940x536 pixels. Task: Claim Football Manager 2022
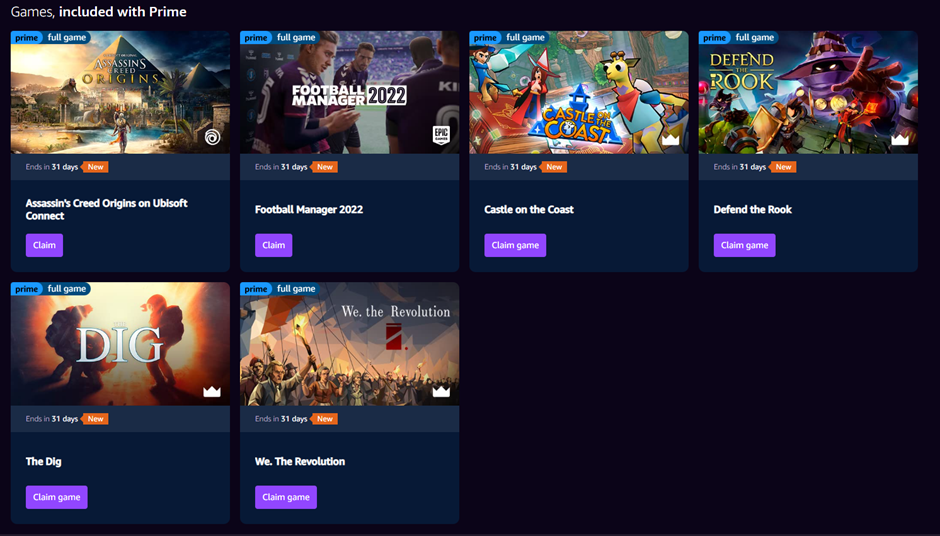pos(273,245)
